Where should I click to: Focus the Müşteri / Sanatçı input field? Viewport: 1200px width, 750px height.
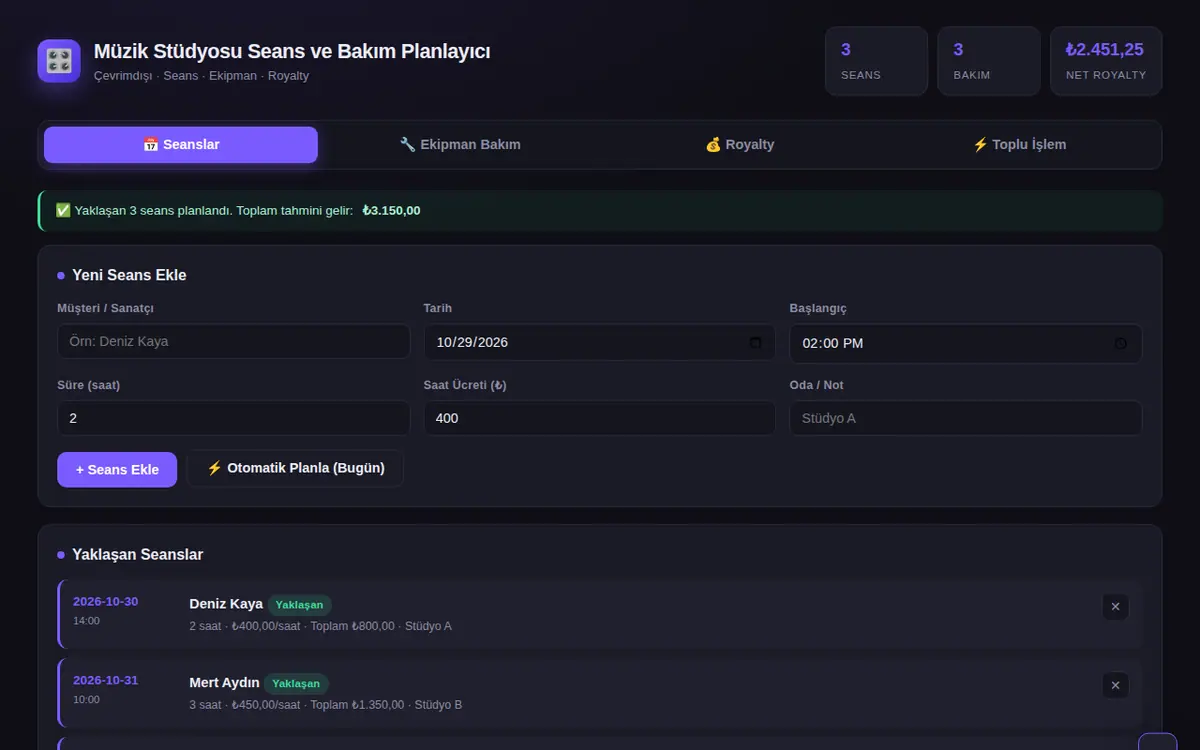pyautogui.click(x=234, y=341)
